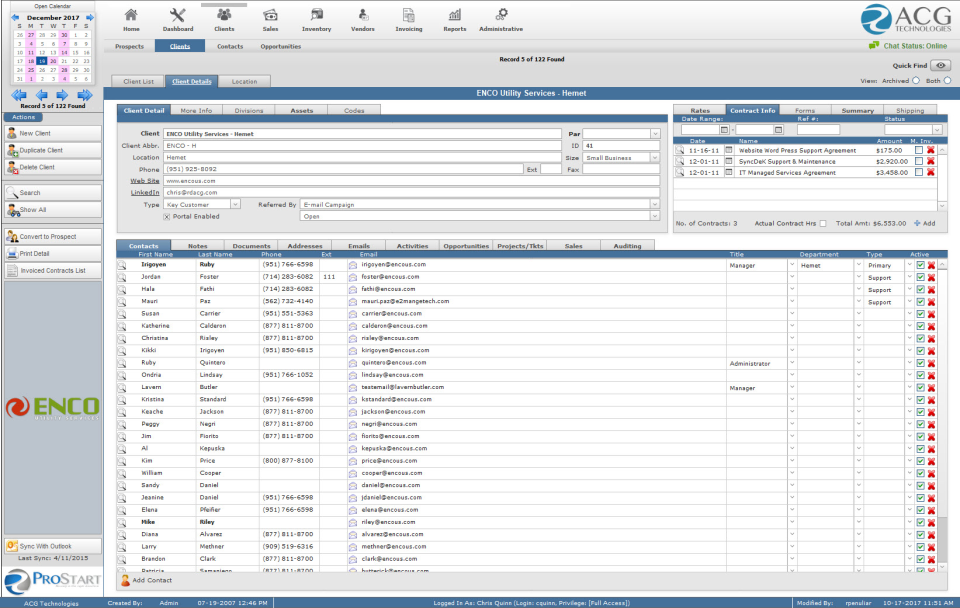Expand the Type dropdown showing Key Customer
Screen dimensions: 960x608
235,205
